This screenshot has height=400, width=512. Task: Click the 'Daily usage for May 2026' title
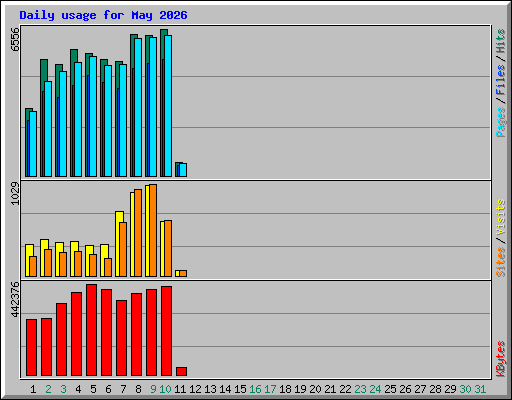[103, 15]
